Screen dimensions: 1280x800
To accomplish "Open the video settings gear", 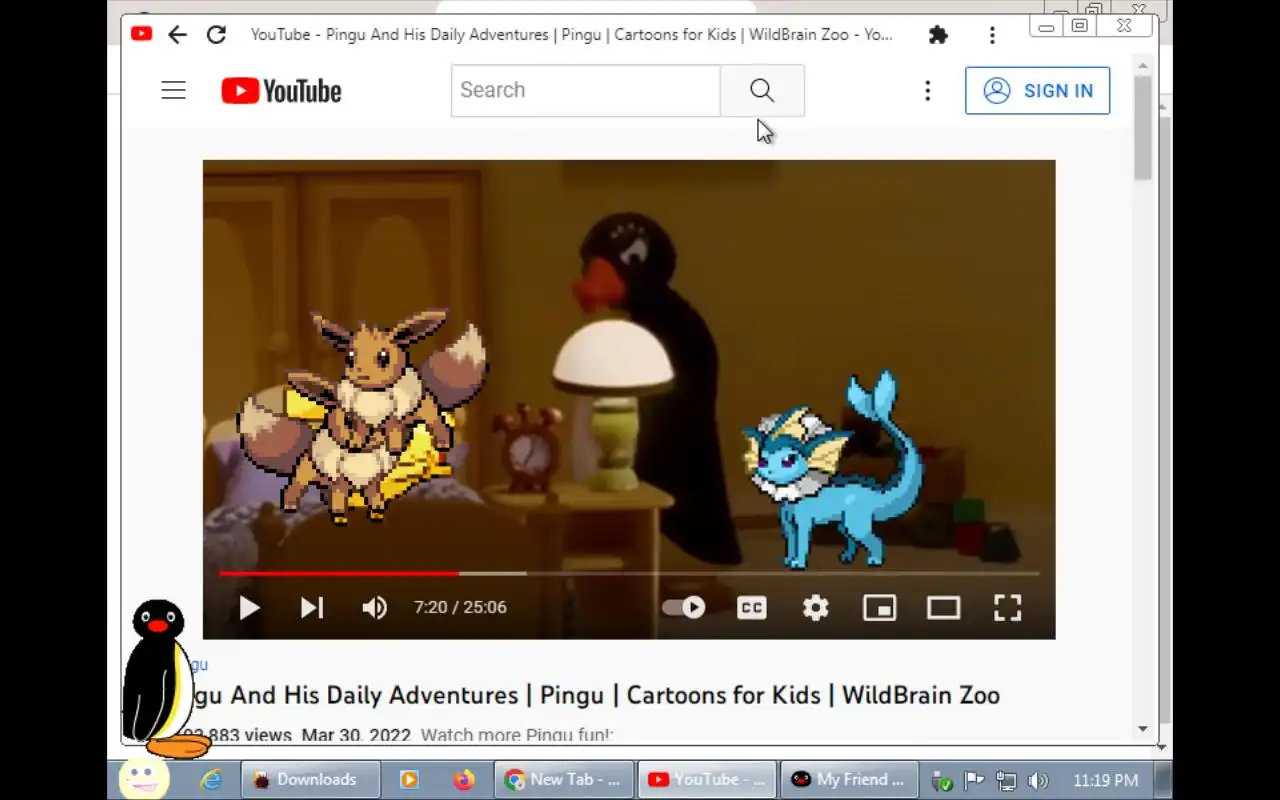I will [x=816, y=607].
